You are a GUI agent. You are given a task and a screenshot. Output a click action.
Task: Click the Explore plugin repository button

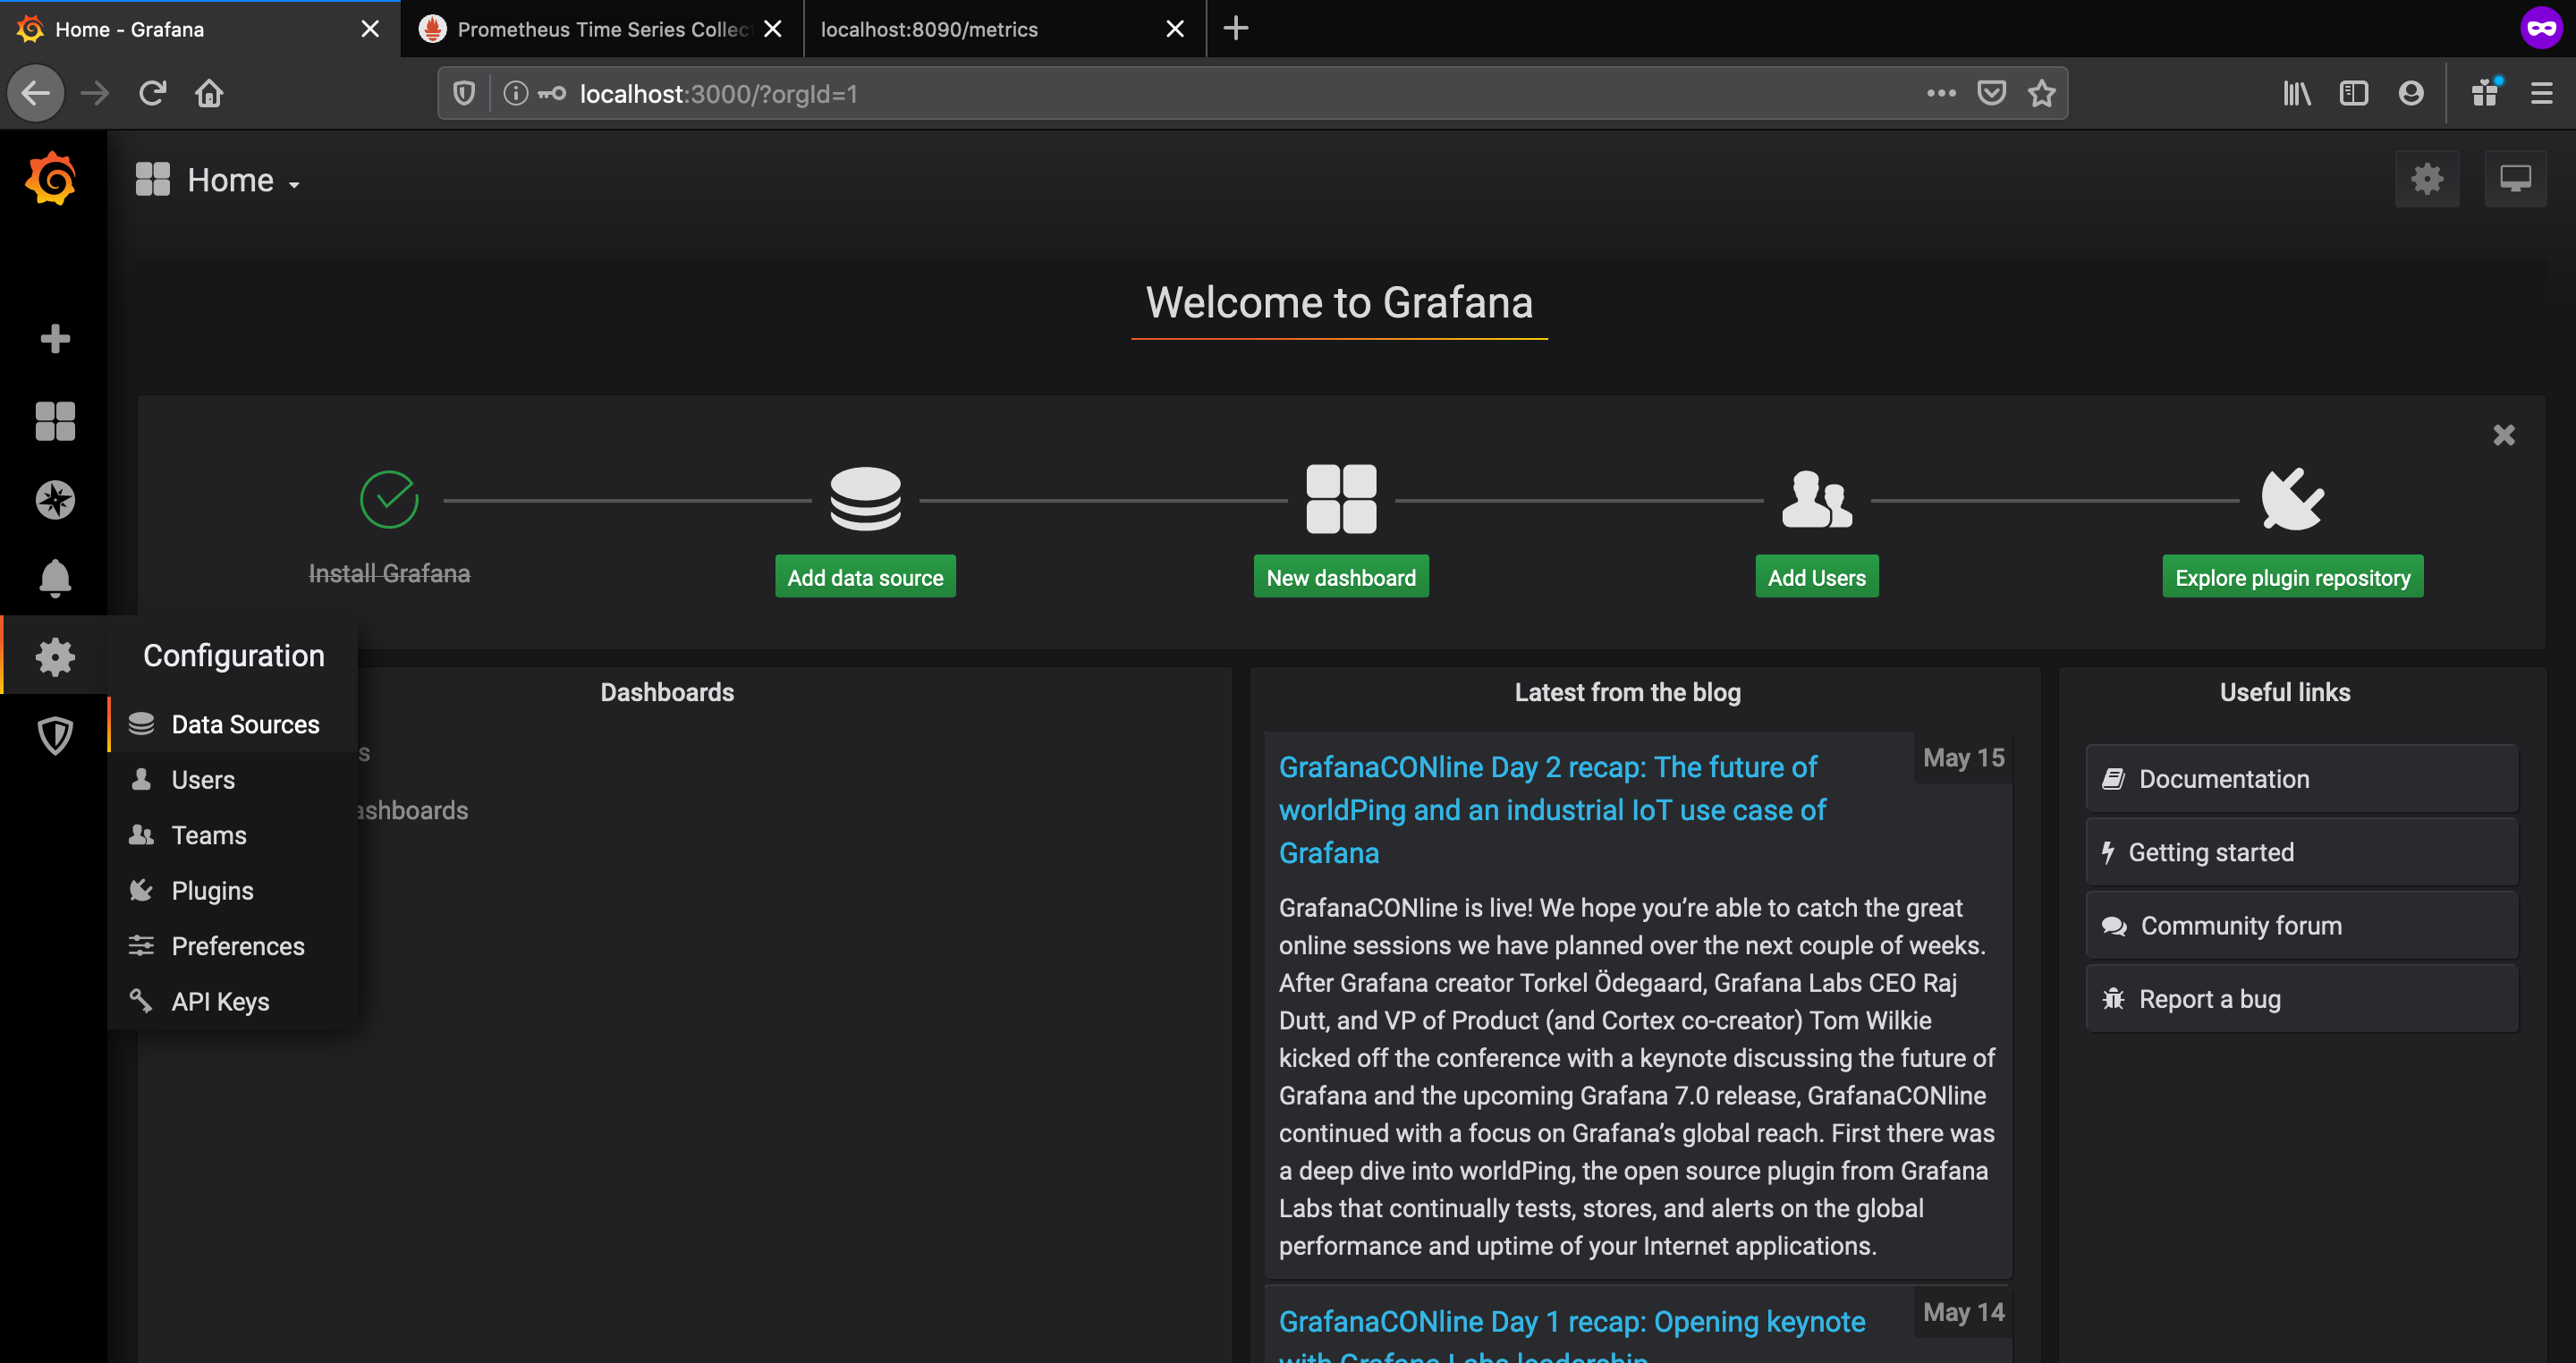(x=2292, y=577)
